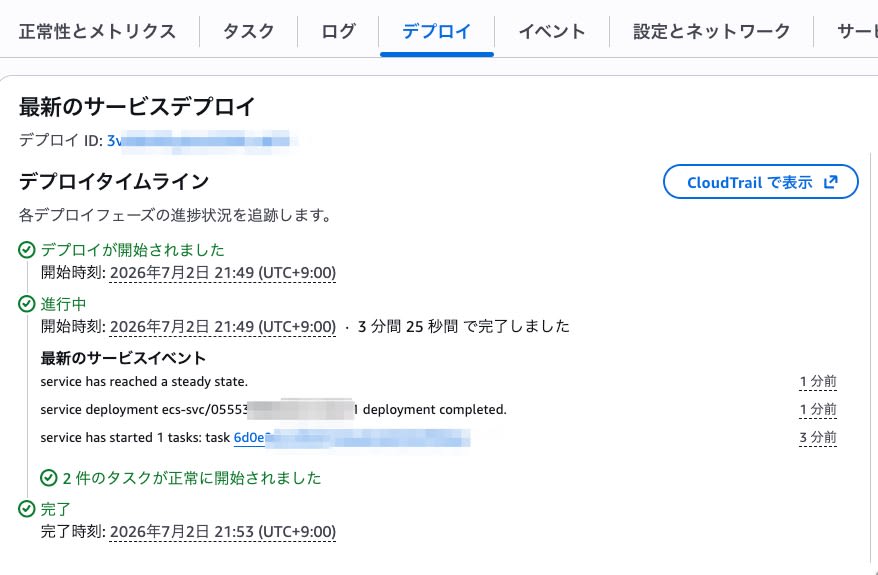Click the 最新のサービスイベント heading
The width and height of the screenshot is (878, 575).
point(123,358)
